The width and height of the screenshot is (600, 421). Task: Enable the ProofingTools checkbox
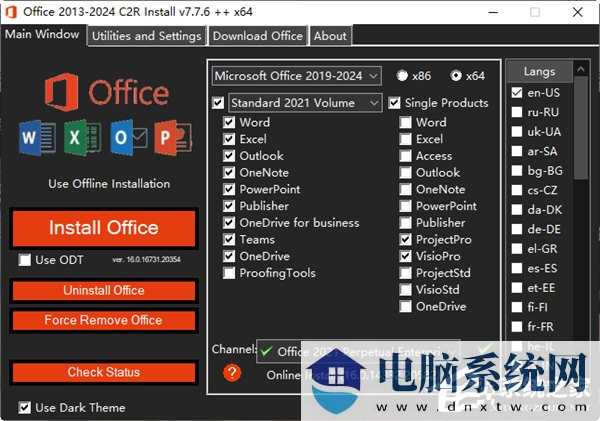[229, 273]
